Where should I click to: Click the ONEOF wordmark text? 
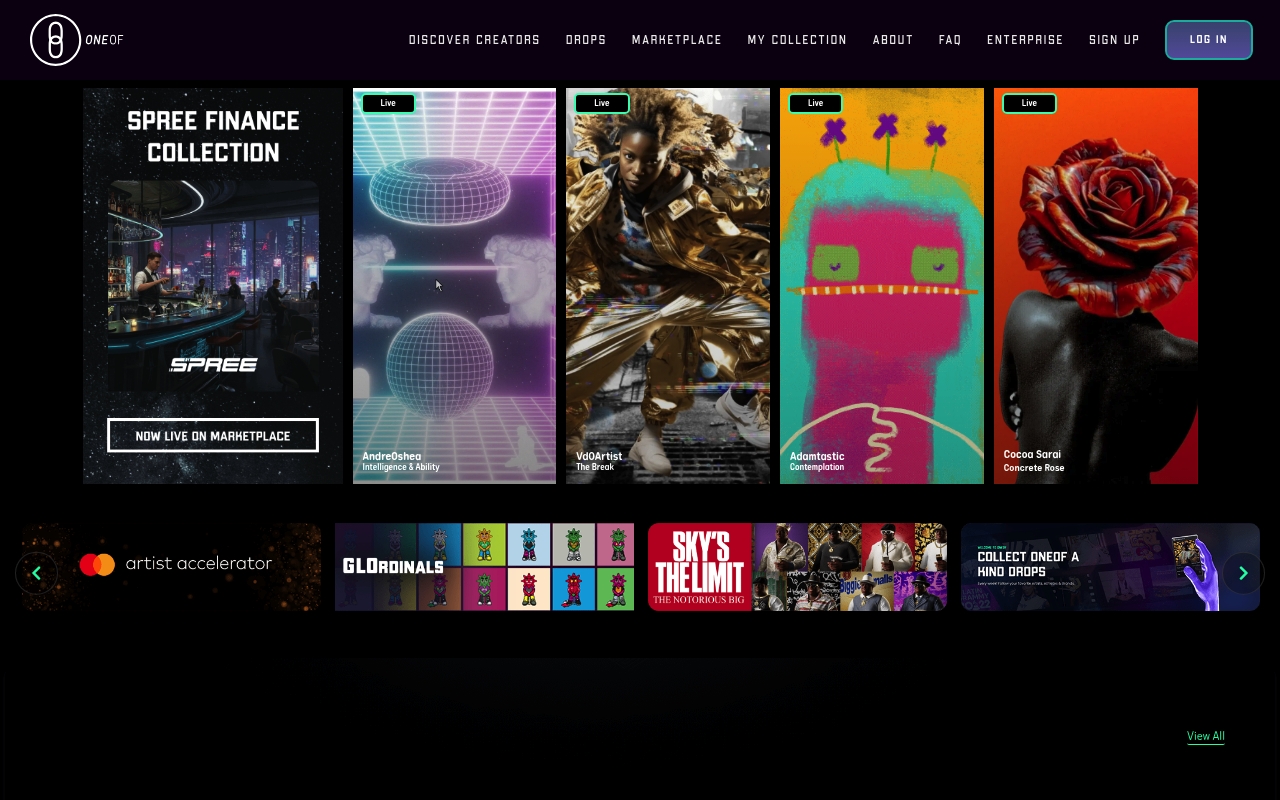point(105,40)
